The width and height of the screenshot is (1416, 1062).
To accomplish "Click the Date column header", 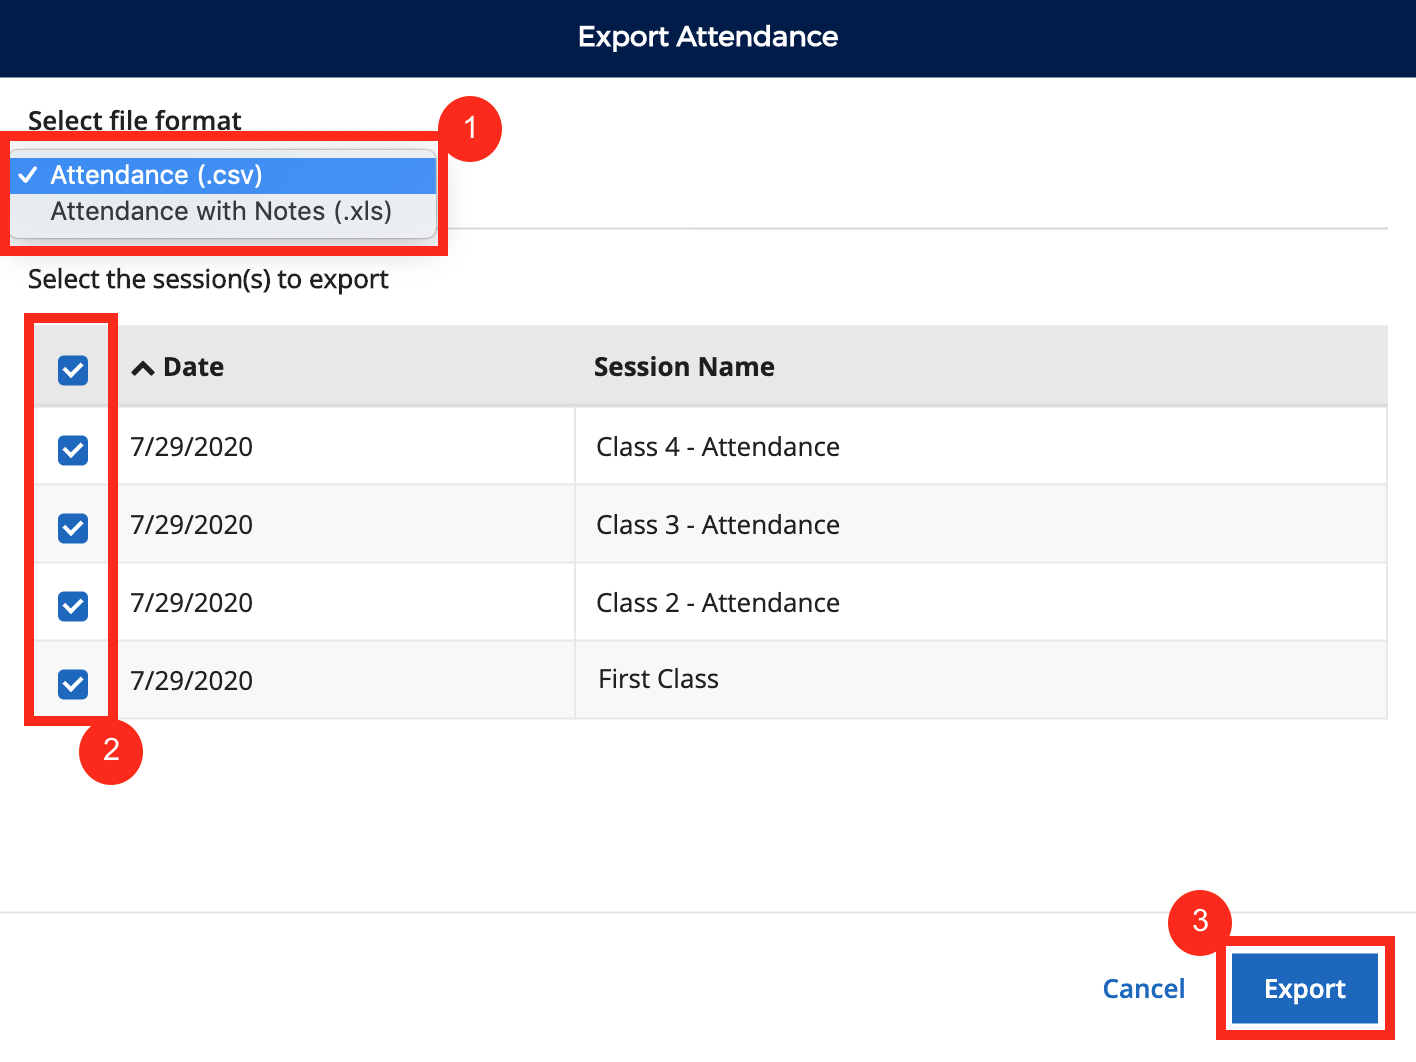I will (x=193, y=366).
